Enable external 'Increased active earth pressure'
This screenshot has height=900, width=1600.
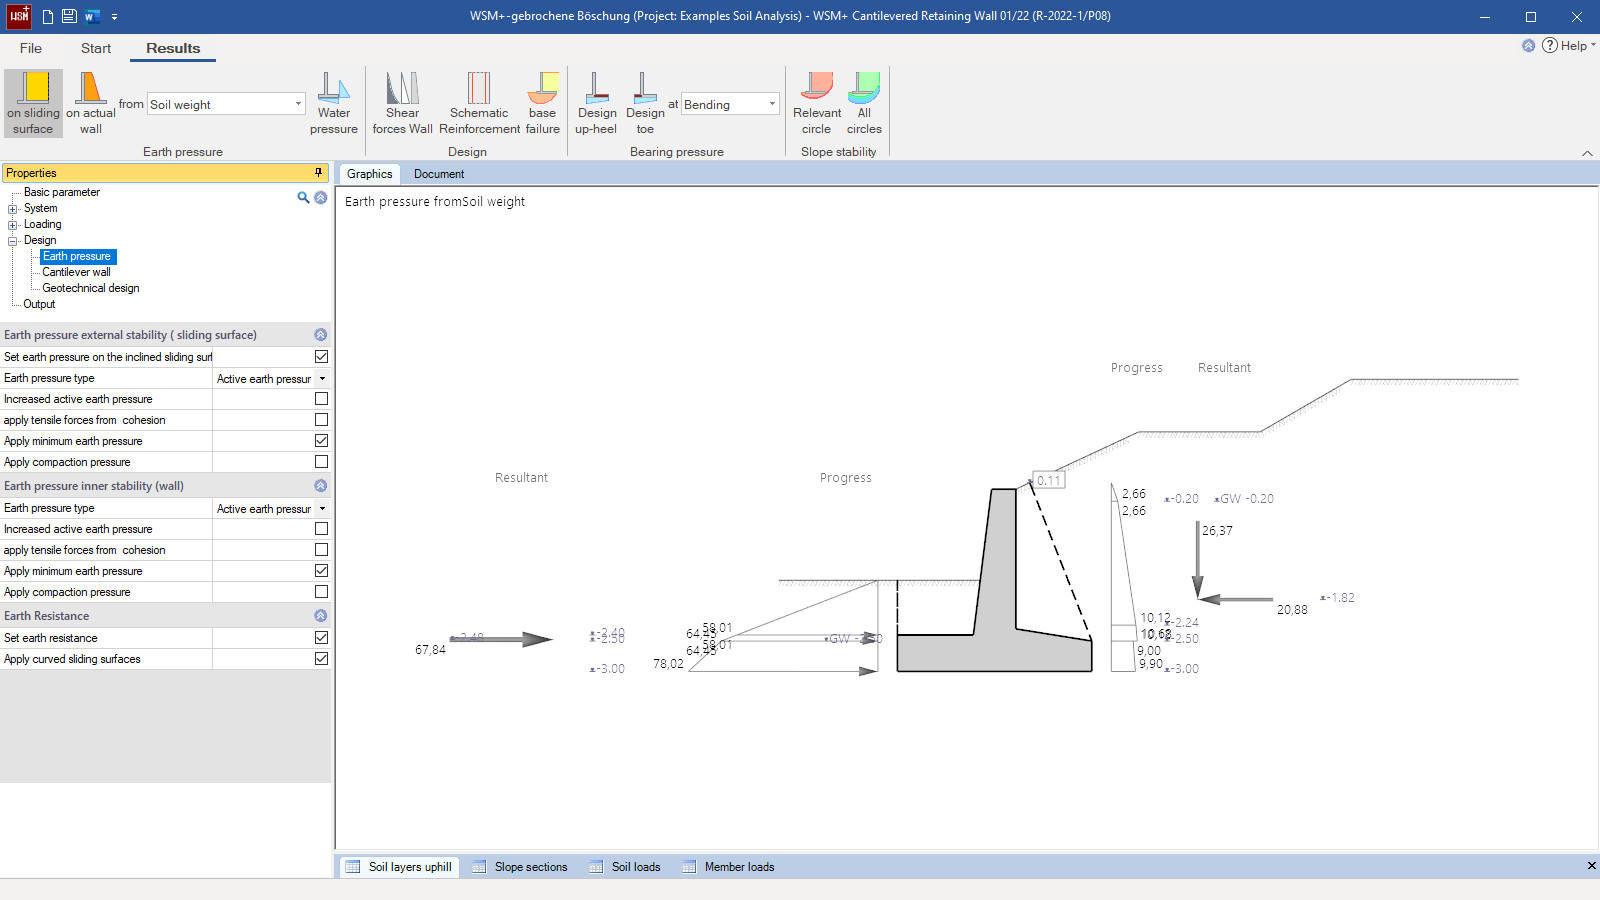tap(321, 399)
